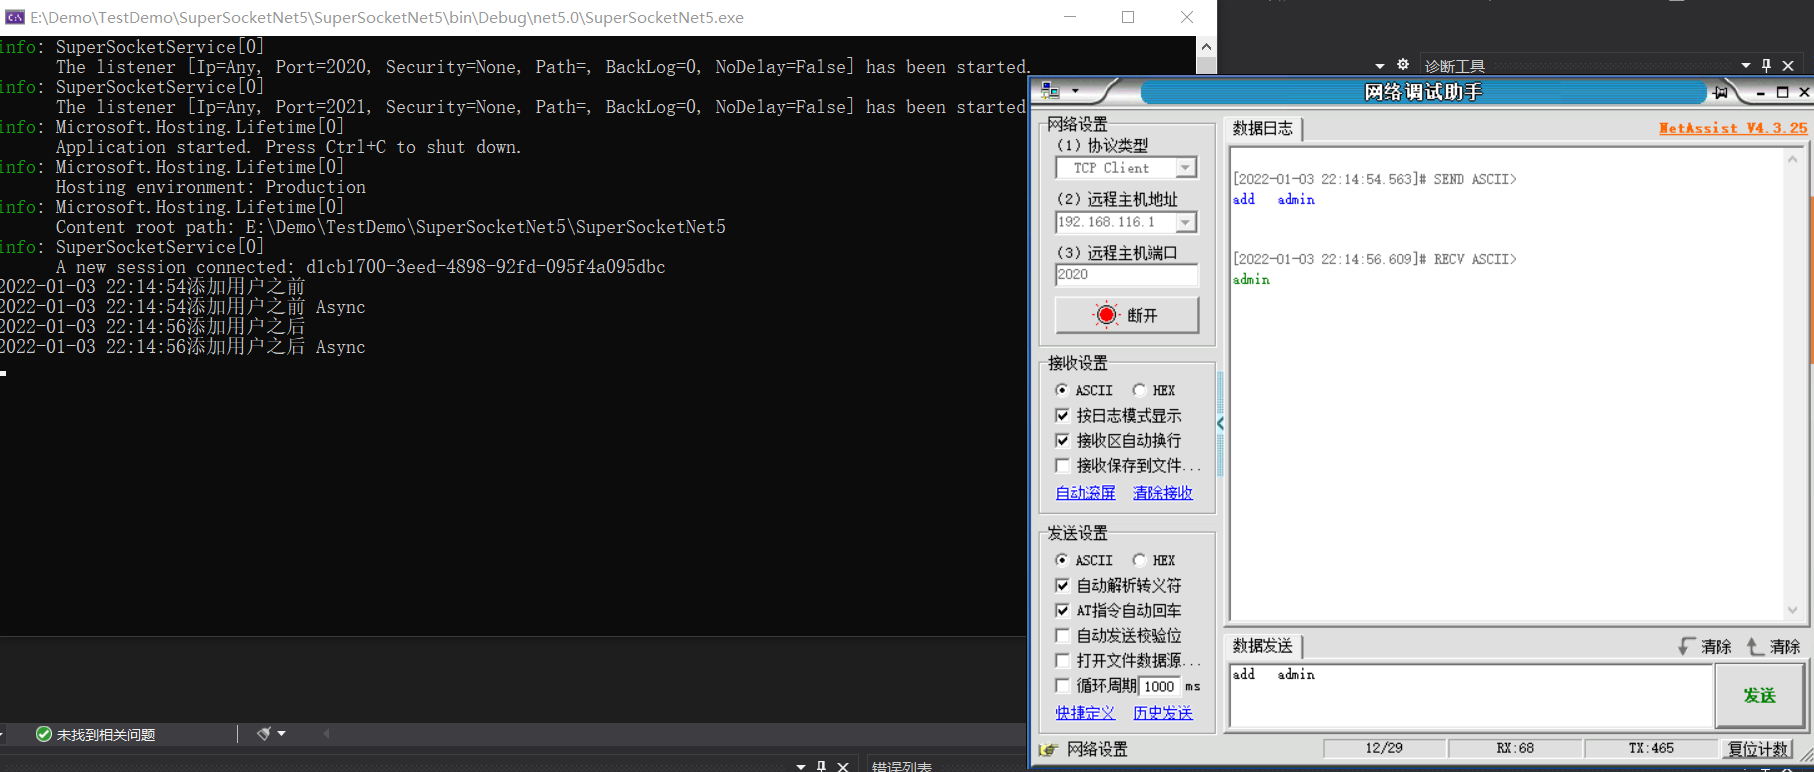Select the 数据发送 tab

coord(1262,646)
